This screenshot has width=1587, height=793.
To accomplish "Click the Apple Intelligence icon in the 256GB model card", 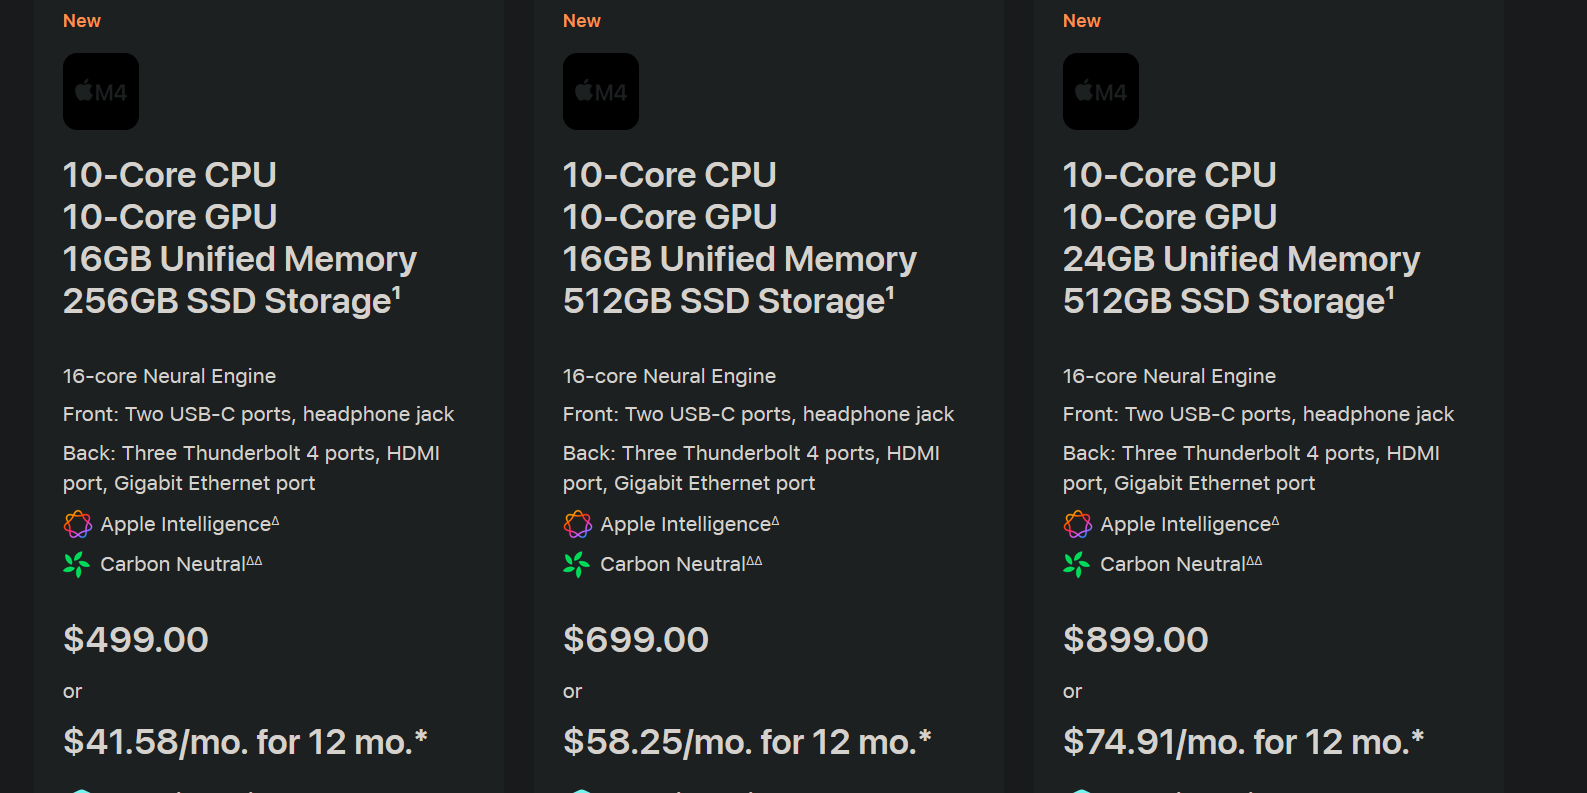I will pos(77,524).
